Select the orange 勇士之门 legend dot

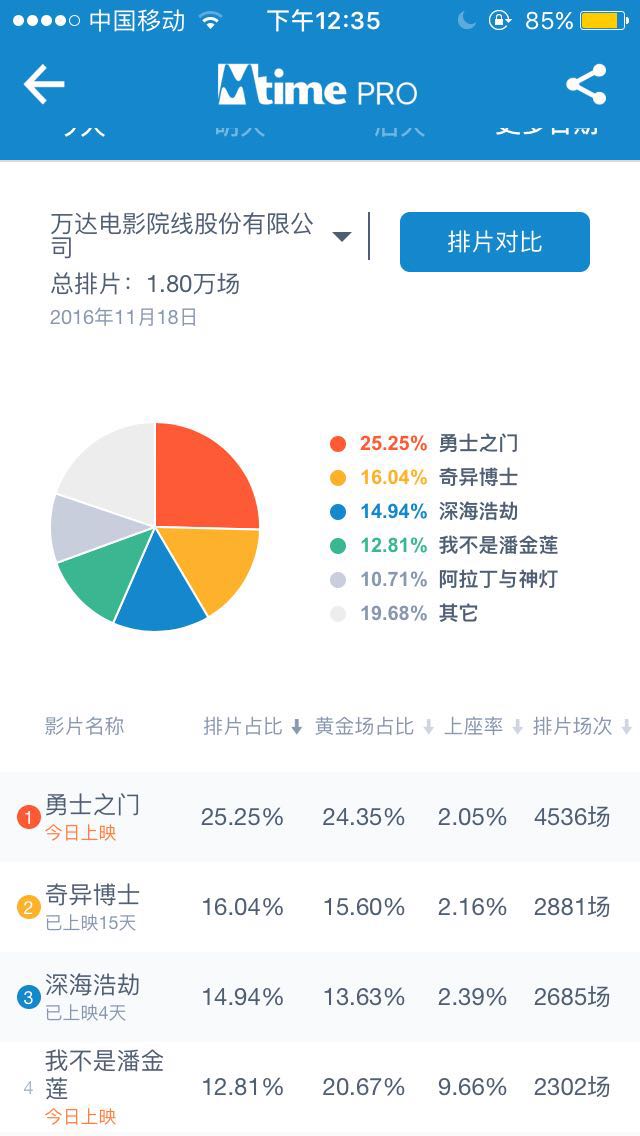click(x=338, y=444)
